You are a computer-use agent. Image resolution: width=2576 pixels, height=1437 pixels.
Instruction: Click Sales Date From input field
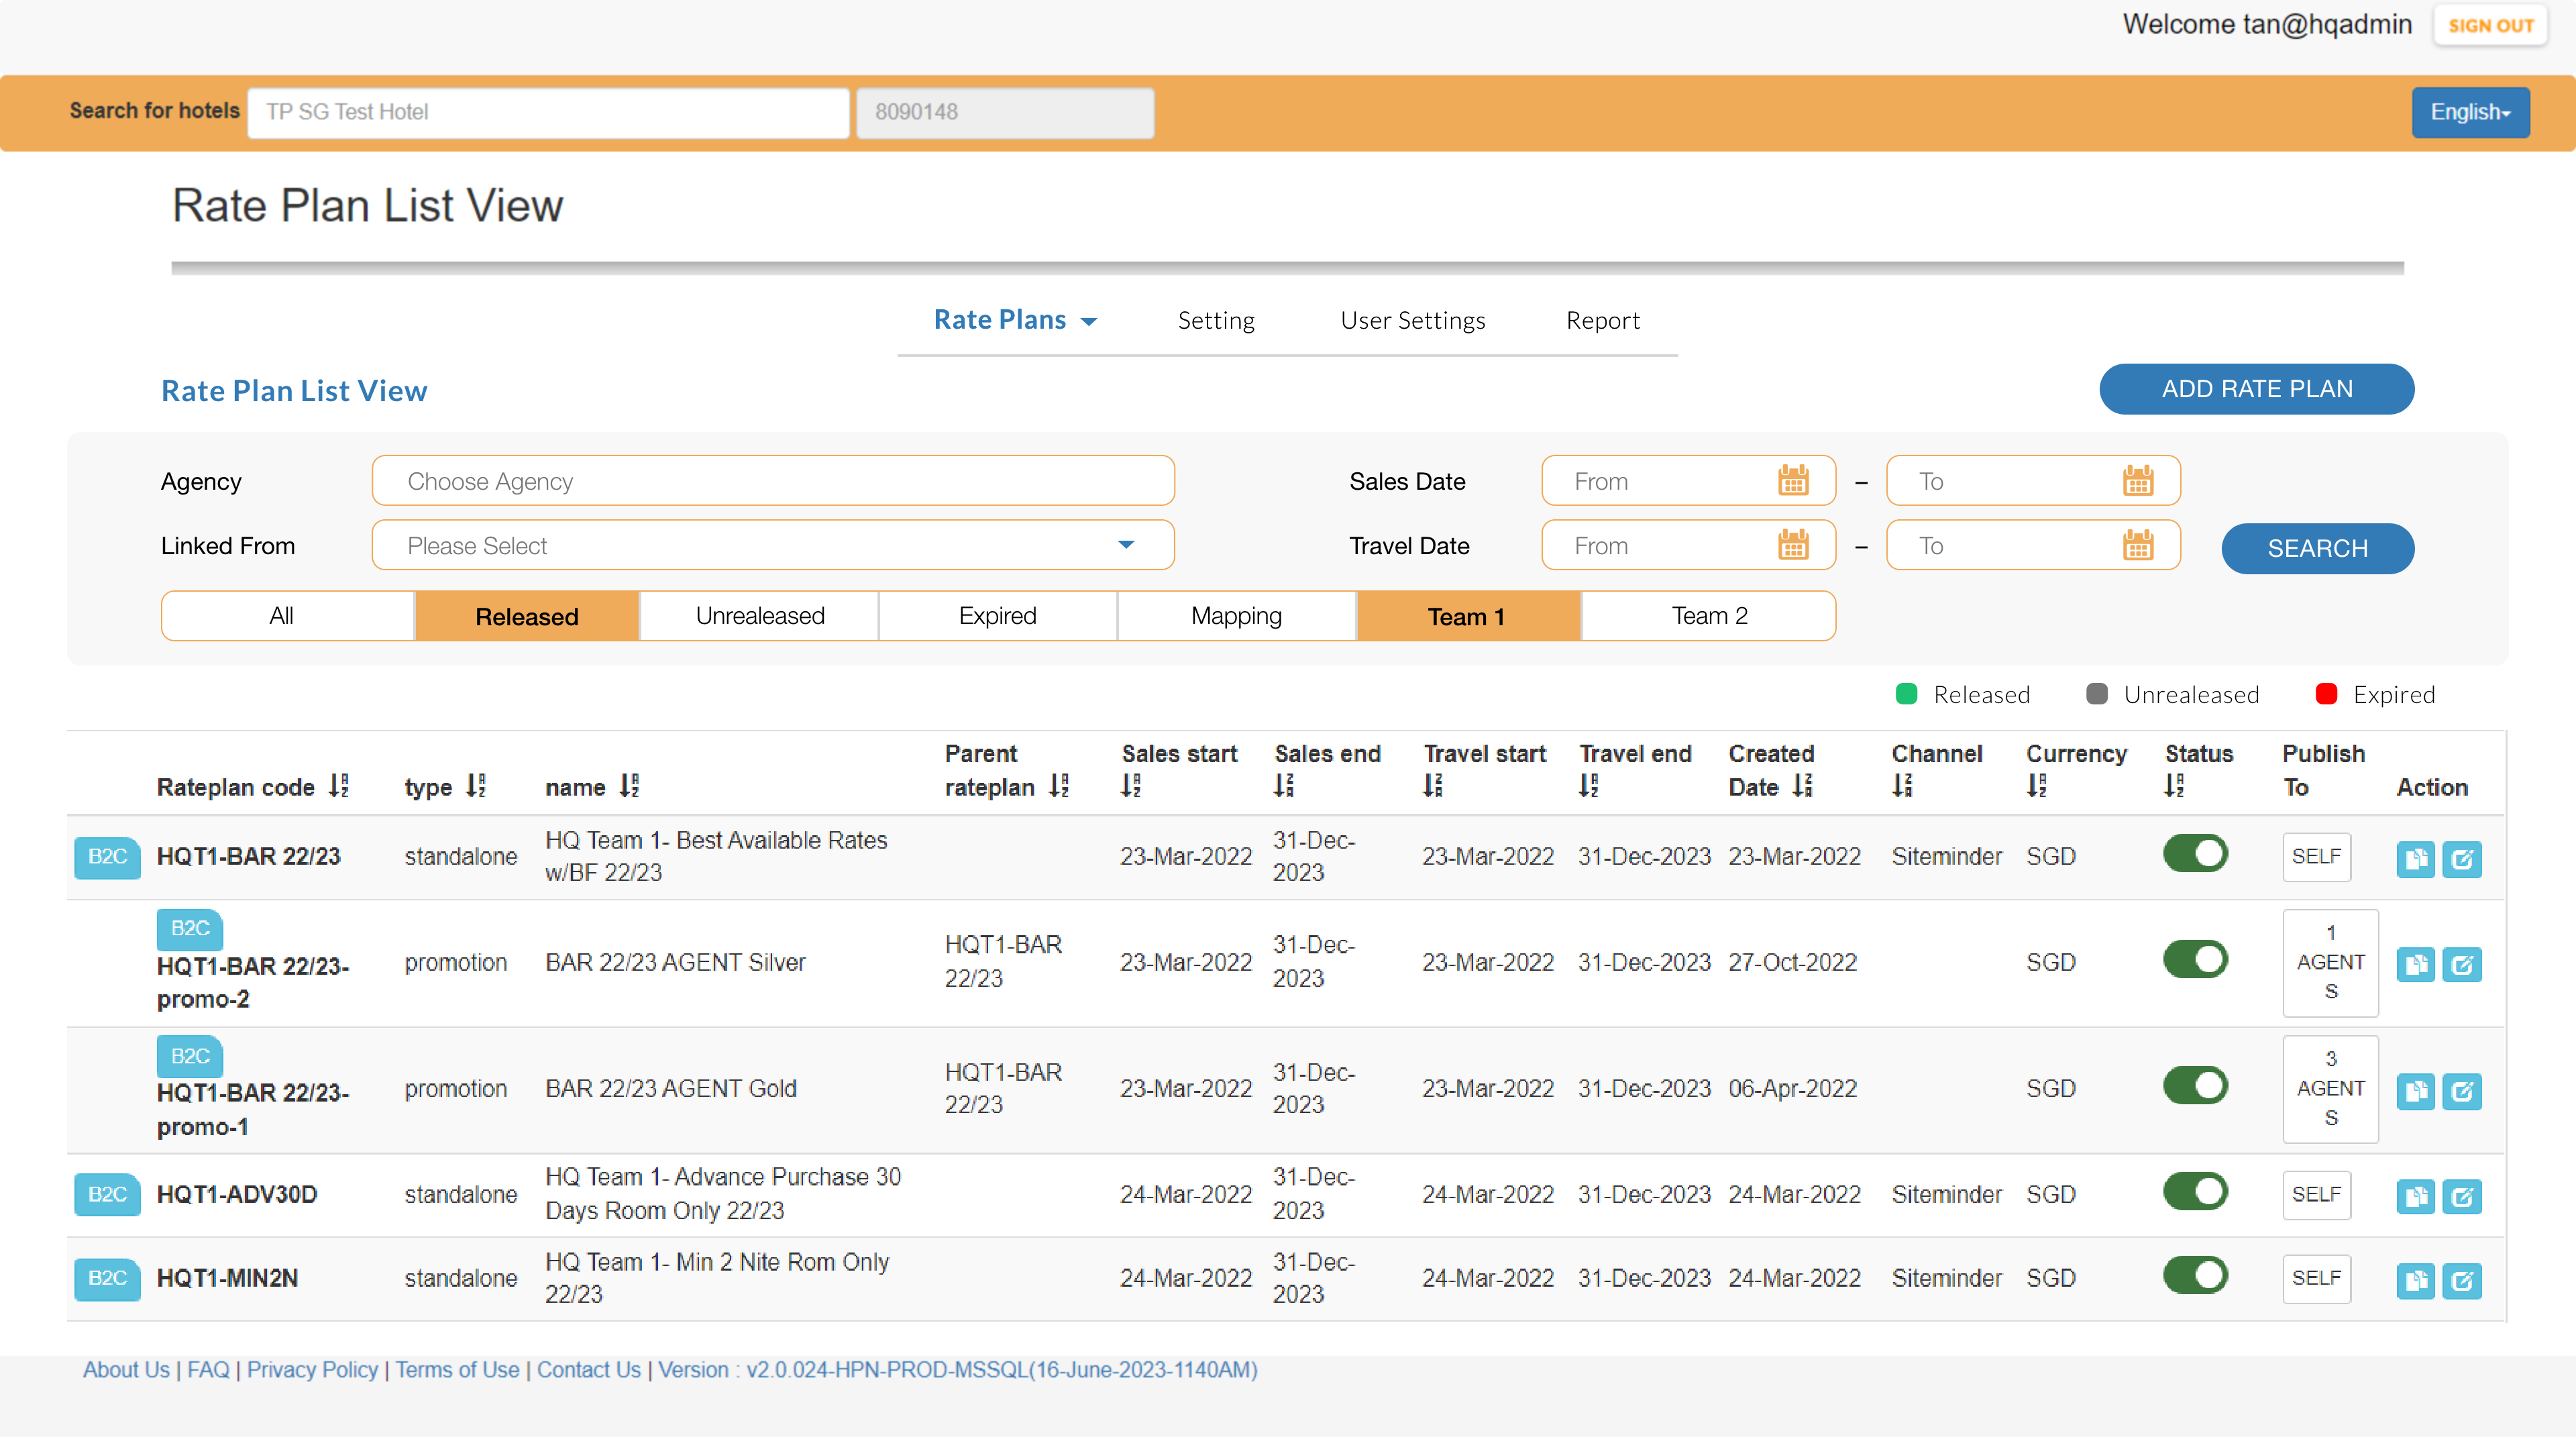pos(1688,481)
